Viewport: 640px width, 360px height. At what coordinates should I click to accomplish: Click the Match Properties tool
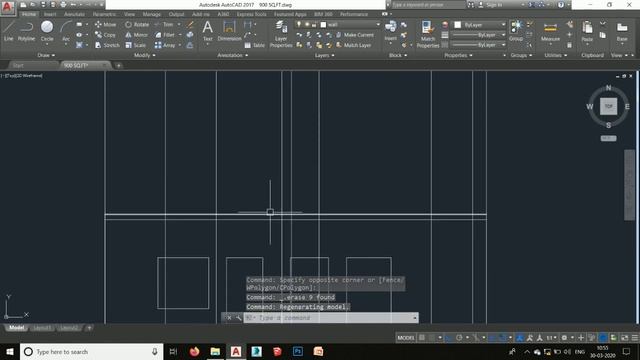[x=427, y=34]
